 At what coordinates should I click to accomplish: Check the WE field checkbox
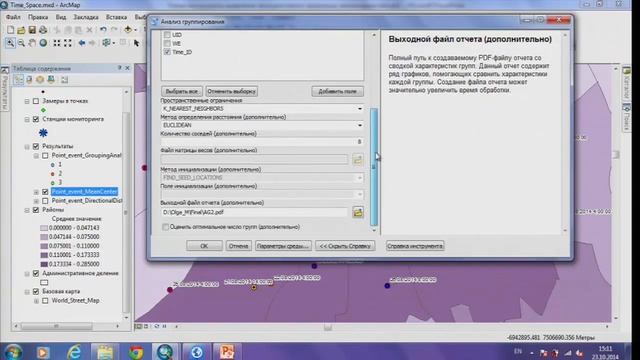pyautogui.click(x=167, y=43)
